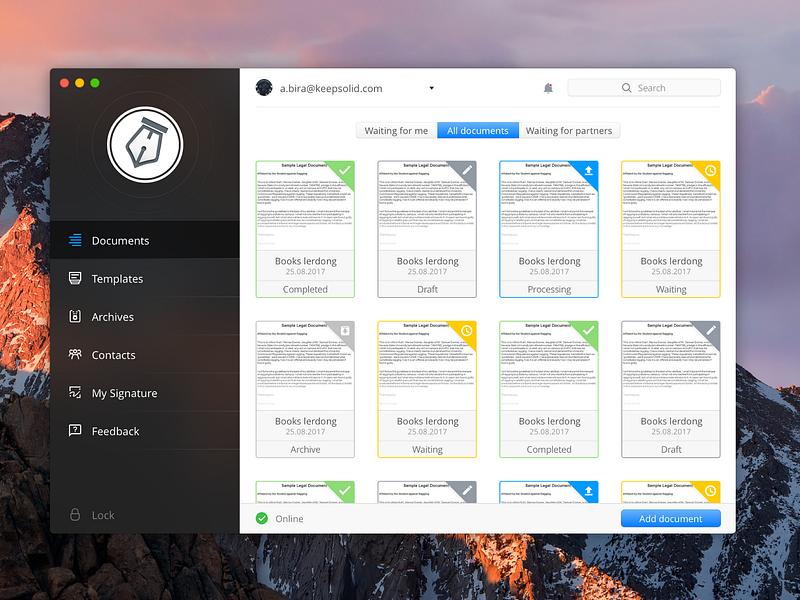The height and width of the screenshot is (600, 800).
Task: Open Archives in the sidebar
Action: 145,317
